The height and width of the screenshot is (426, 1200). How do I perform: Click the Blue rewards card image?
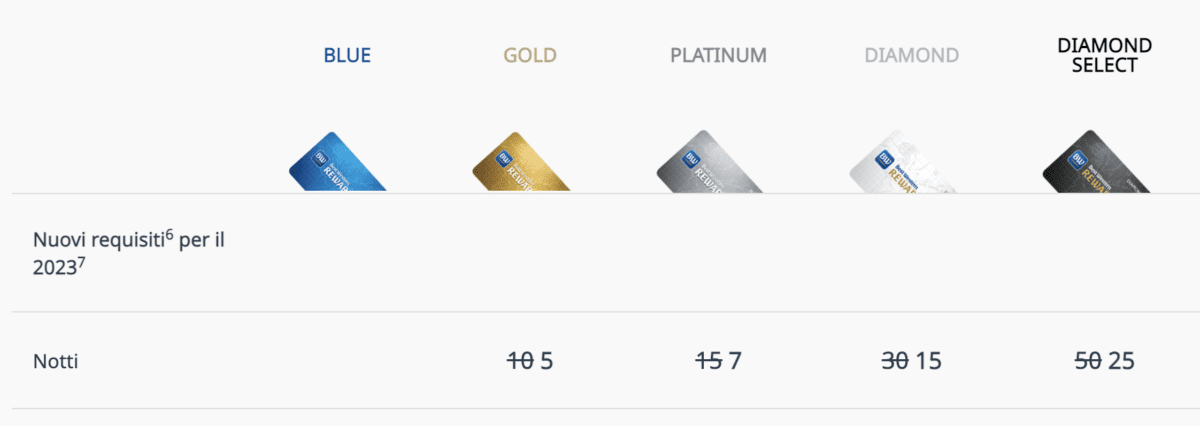(x=338, y=162)
